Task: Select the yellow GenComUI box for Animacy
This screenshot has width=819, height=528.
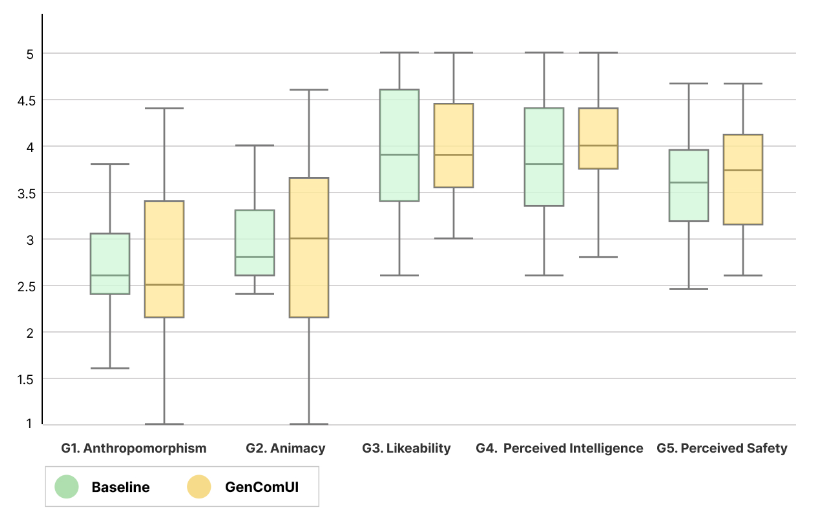Action: click(x=309, y=247)
